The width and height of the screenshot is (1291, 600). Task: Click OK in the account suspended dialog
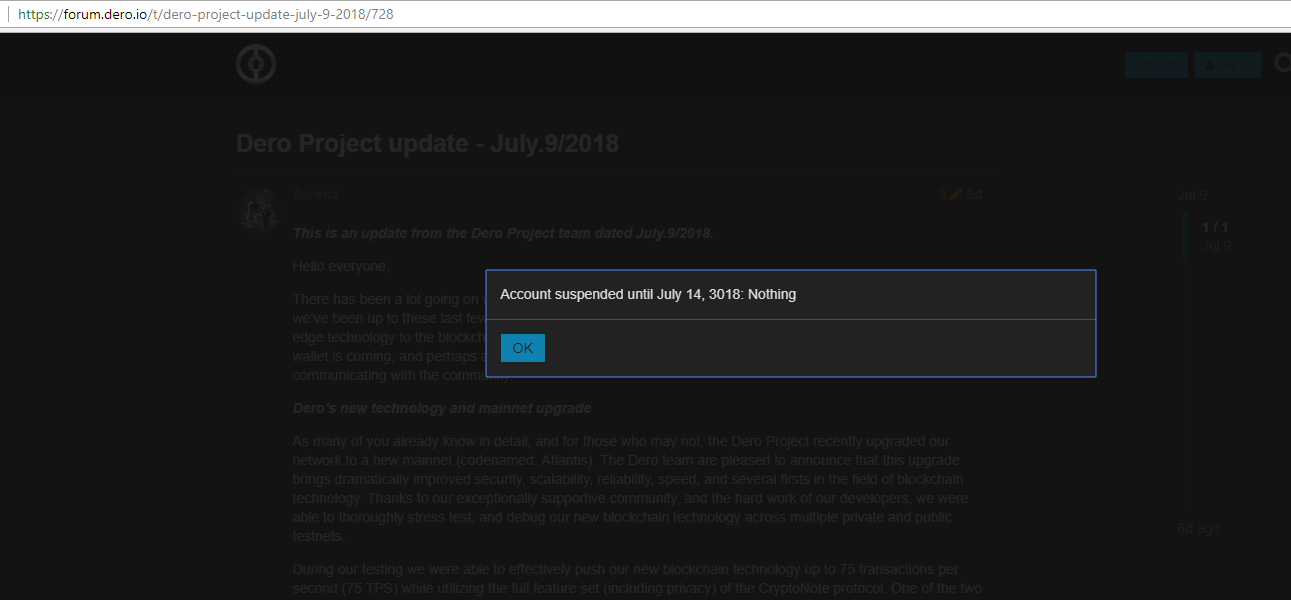pos(523,348)
